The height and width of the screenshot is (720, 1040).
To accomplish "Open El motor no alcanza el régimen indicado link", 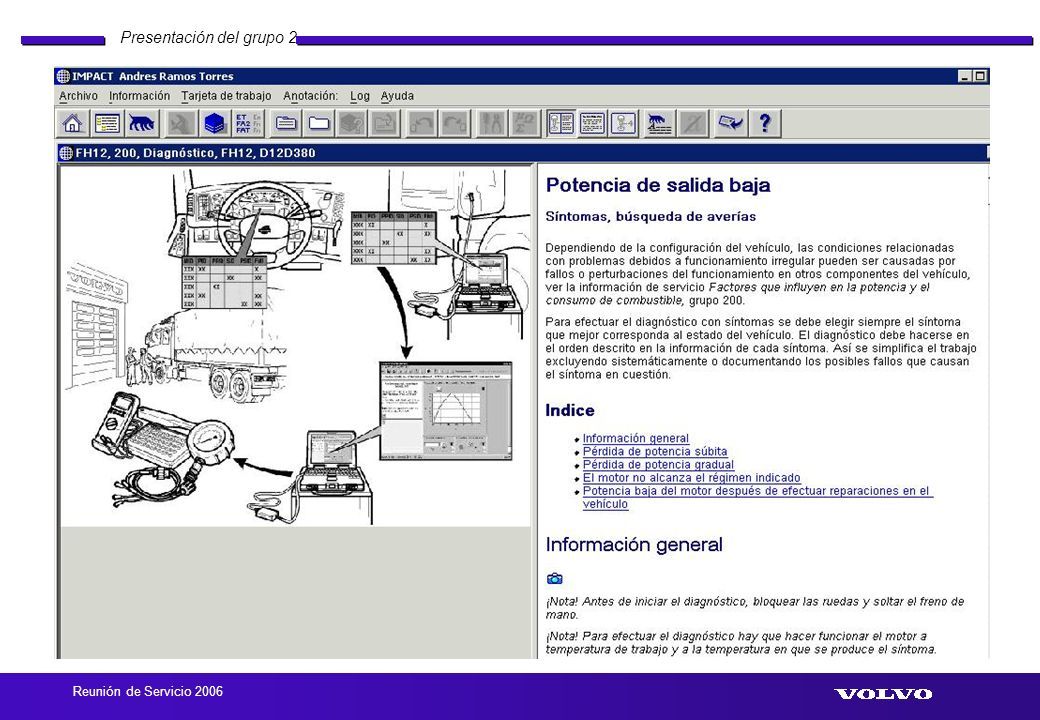I will [x=691, y=478].
